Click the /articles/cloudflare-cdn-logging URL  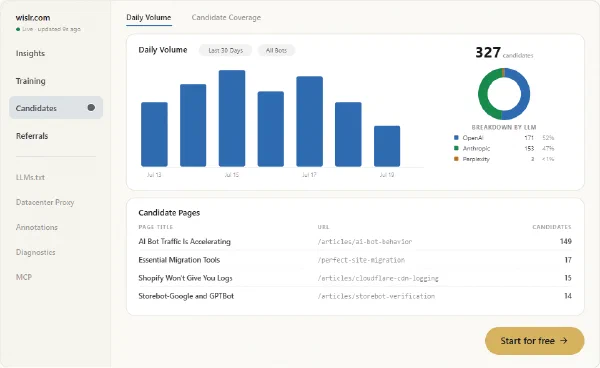click(x=378, y=278)
